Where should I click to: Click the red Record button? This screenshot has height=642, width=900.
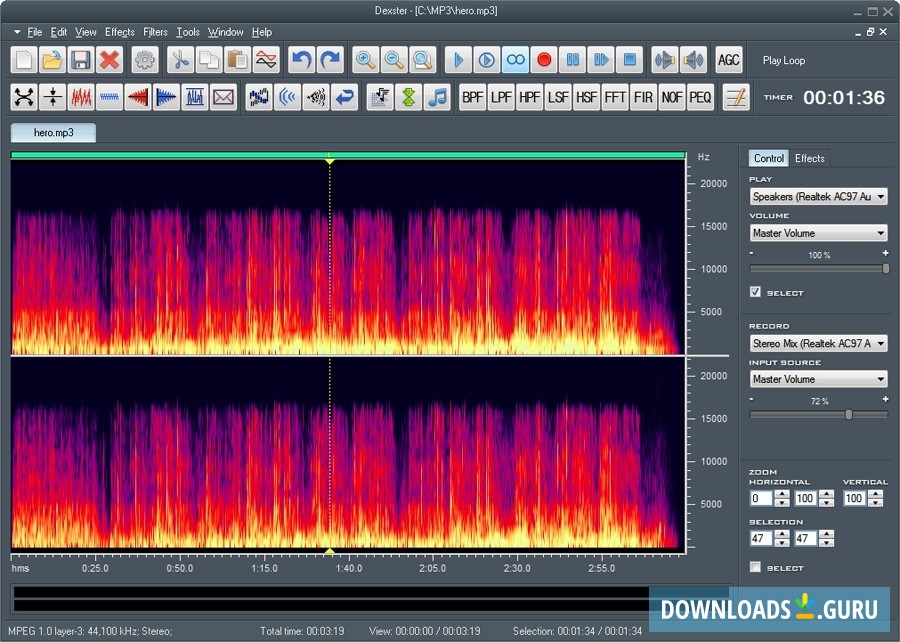coord(544,60)
